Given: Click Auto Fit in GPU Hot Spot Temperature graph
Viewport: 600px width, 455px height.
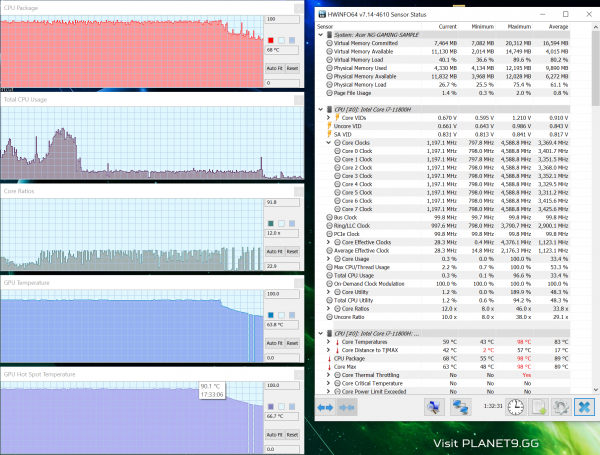Looking at the screenshot, I should pyautogui.click(x=274, y=435).
